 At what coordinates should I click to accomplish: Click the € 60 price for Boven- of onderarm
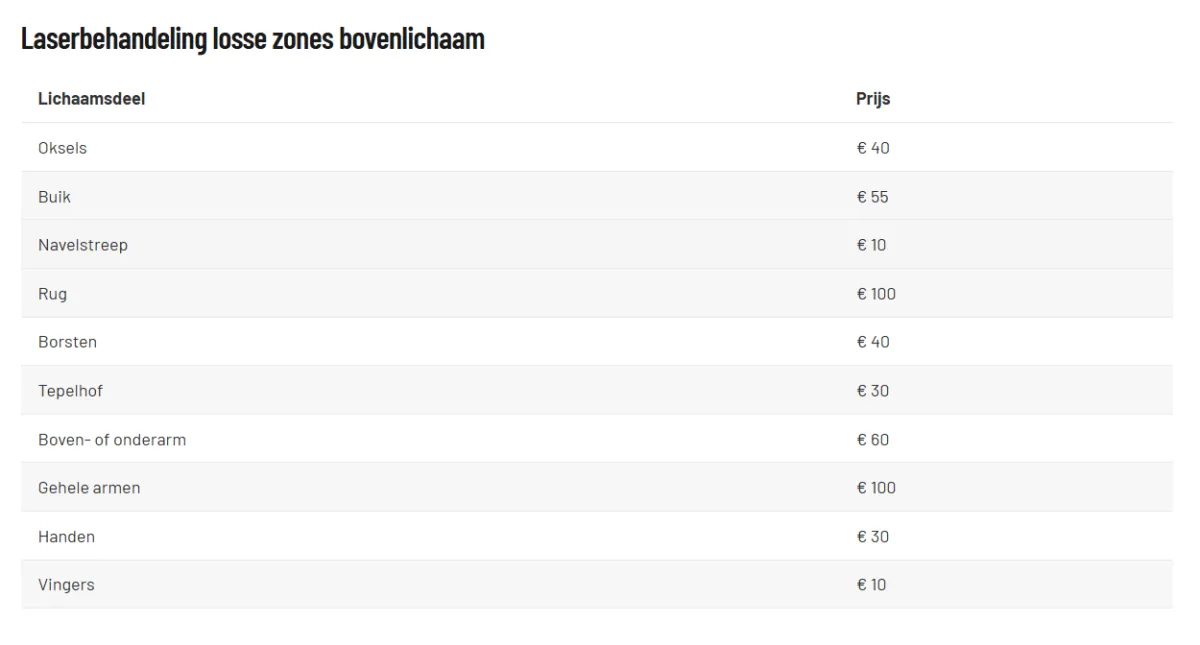(x=873, y=440)
